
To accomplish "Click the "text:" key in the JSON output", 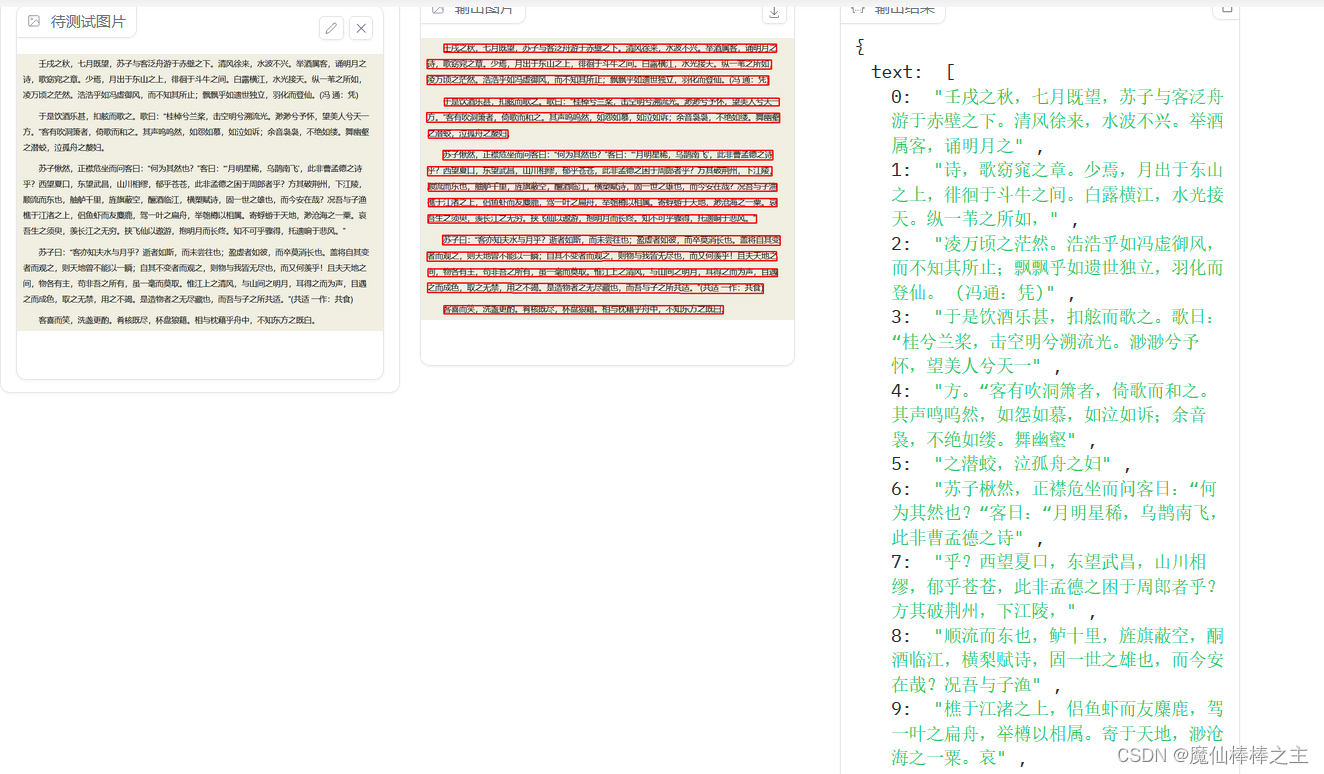I will pos(897,72).
